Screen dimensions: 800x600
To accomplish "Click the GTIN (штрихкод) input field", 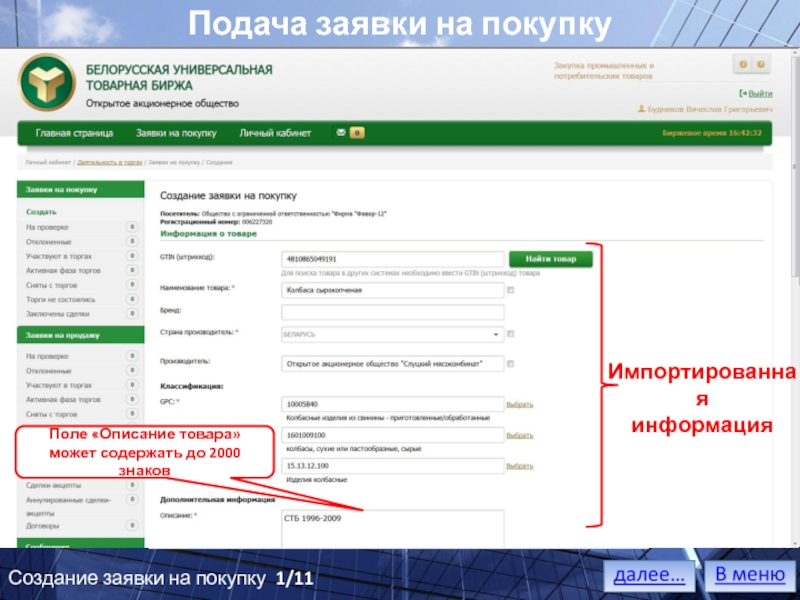I will (x=392, y=259).
